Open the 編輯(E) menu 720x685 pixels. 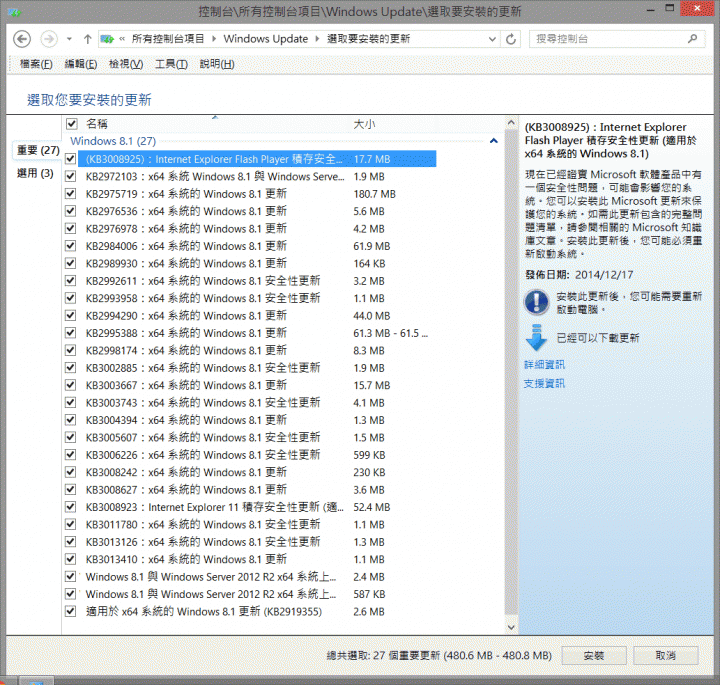pos(81,64)
